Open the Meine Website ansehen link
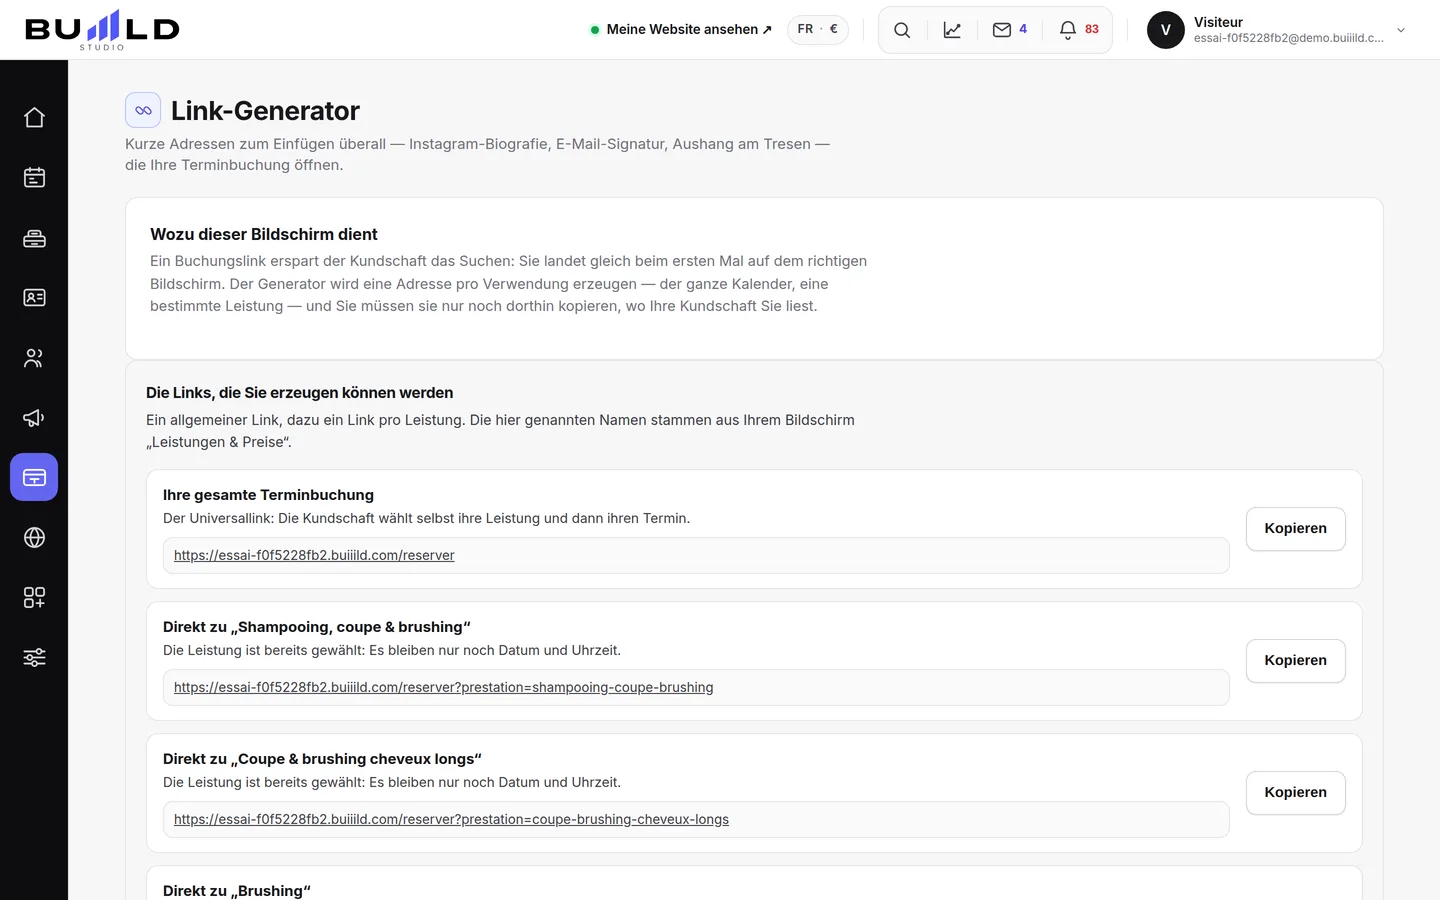This screenshot has height=900, width=1440. click(x=681, y=30)
